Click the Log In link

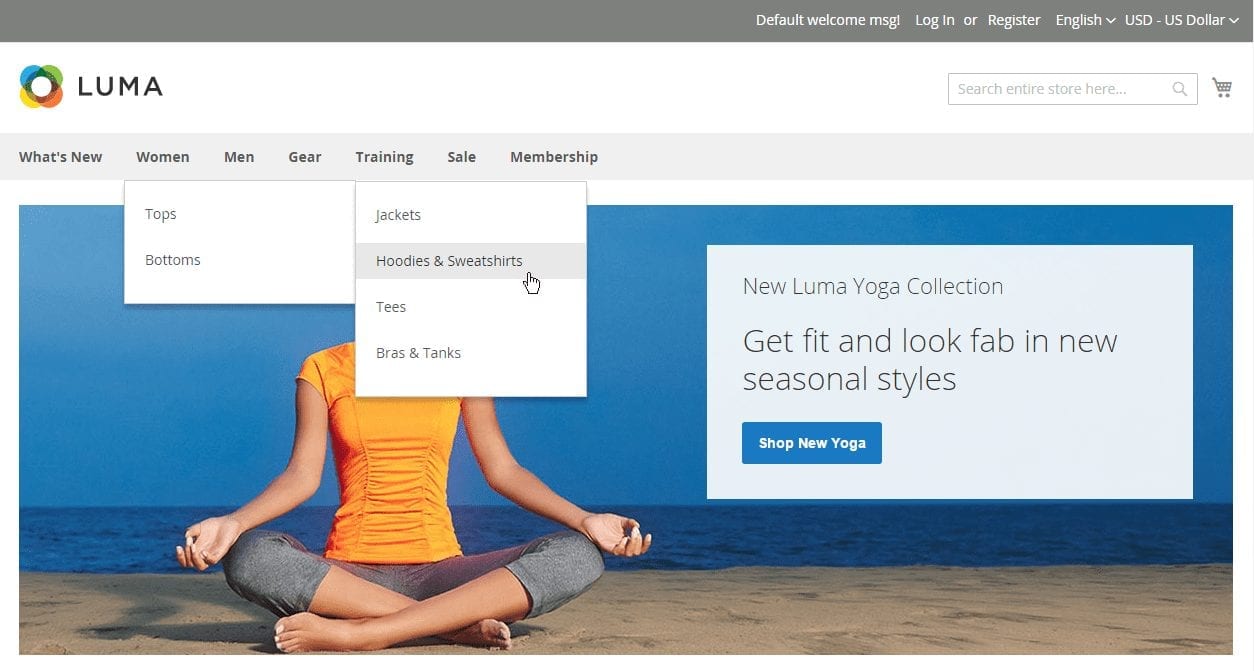click(x=934, y=19)
